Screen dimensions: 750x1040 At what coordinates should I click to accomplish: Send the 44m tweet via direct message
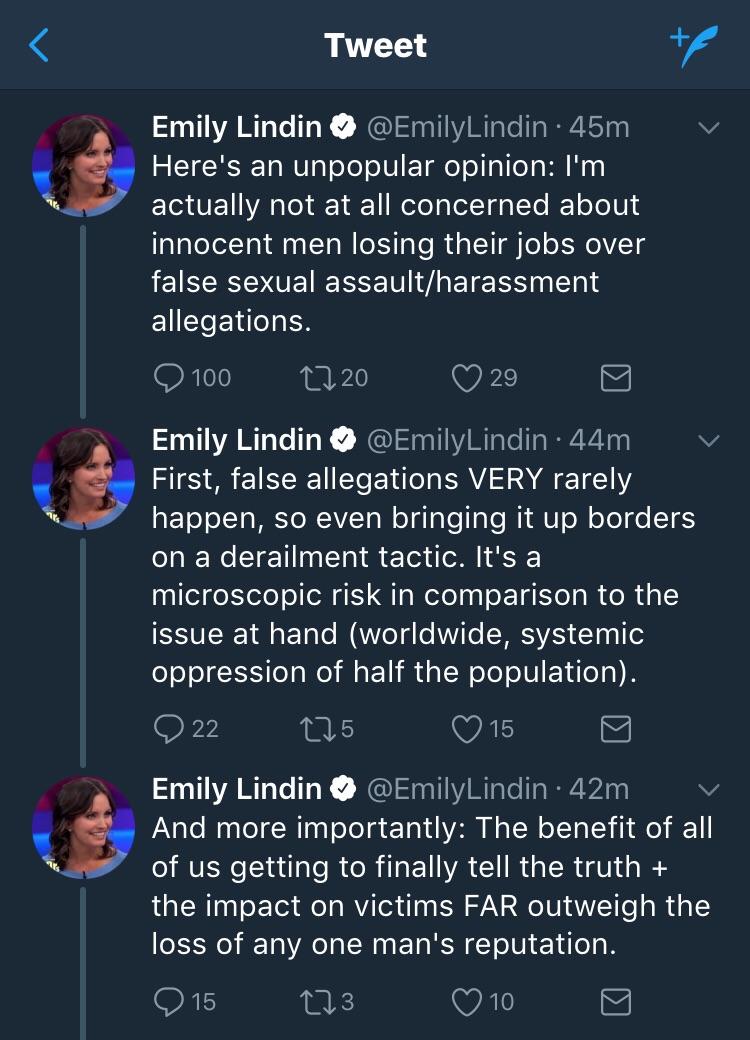click(x=615, y=729)
